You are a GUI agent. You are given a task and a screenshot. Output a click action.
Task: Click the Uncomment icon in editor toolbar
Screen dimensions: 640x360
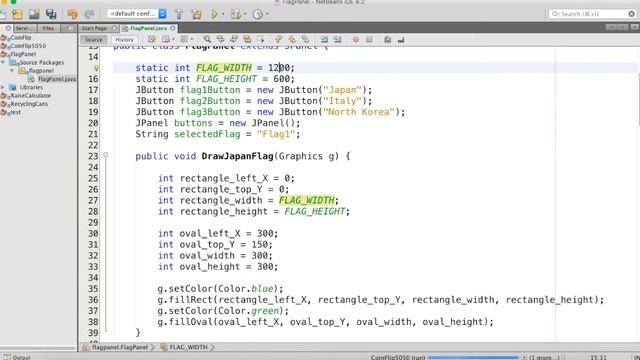click(401, 40)
